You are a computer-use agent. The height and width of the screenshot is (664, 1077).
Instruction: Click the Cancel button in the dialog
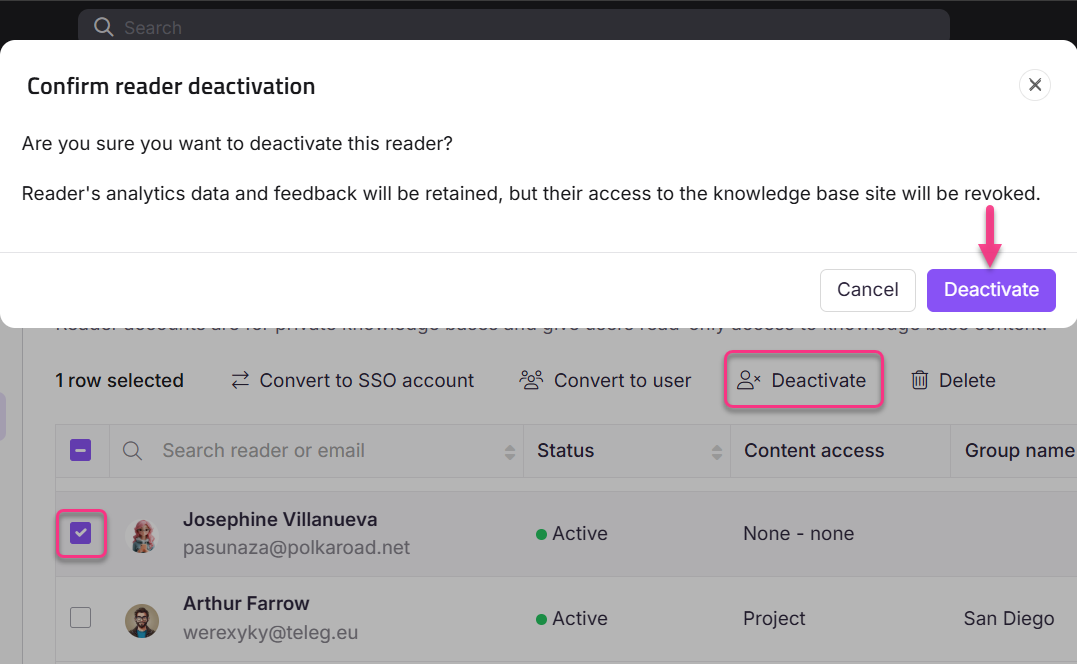pyautogui.click(x=867, y=290)
